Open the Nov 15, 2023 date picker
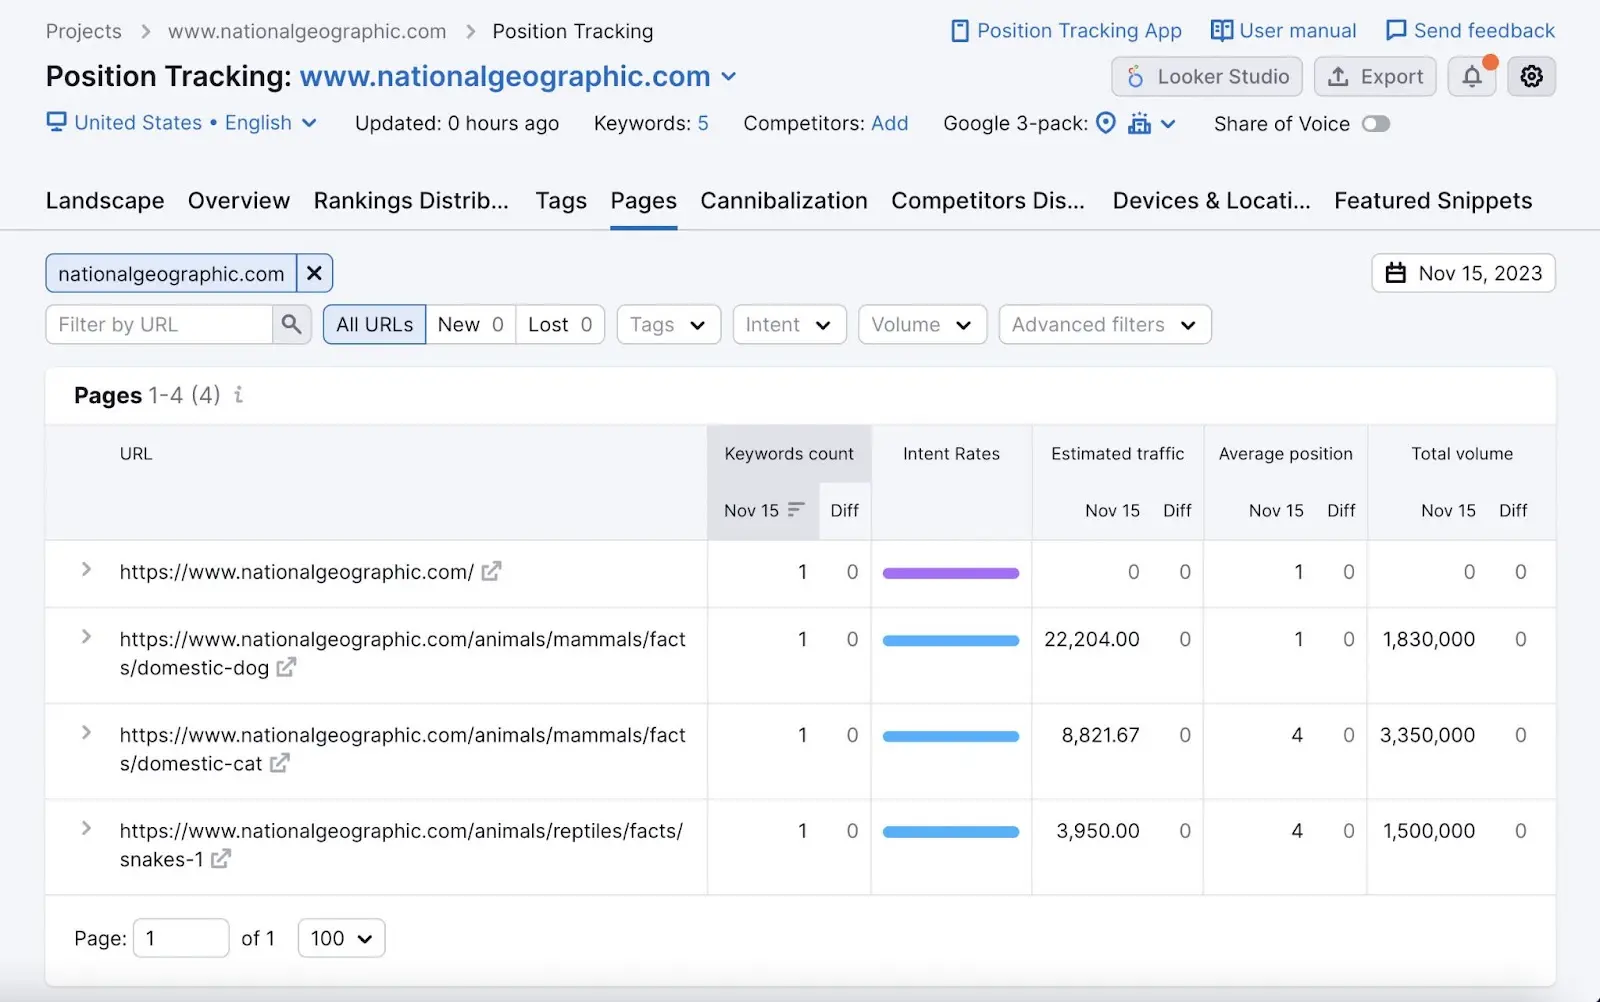This screenshot has height=1002, width=1600. pos(1463,273)
